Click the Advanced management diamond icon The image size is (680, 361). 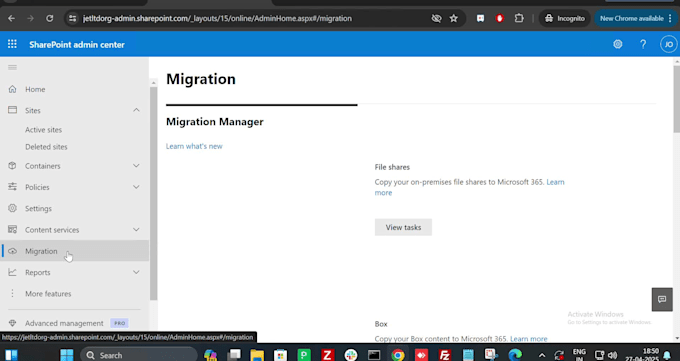(x=13, y=323)
